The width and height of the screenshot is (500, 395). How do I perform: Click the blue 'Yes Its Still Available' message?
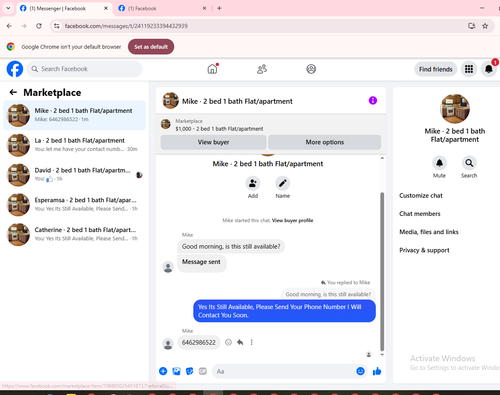coord(284,311)
